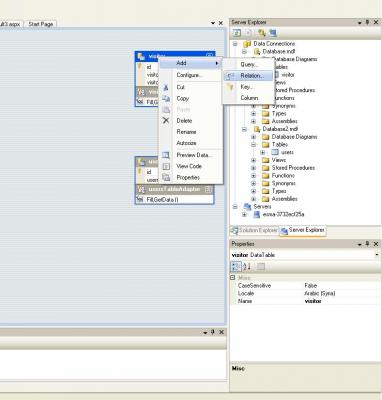Click the Database2.mdf database icon
This screenshot has width=382, height=400.
(x=257, y=129)
